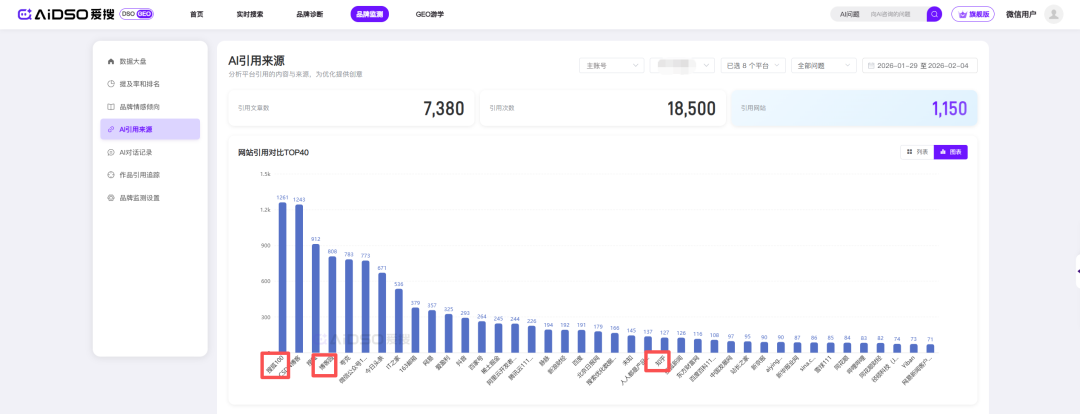Screen dimensions: 1080x414
Task: Open the user avatar menu
Action: (x=1053, y=15)
